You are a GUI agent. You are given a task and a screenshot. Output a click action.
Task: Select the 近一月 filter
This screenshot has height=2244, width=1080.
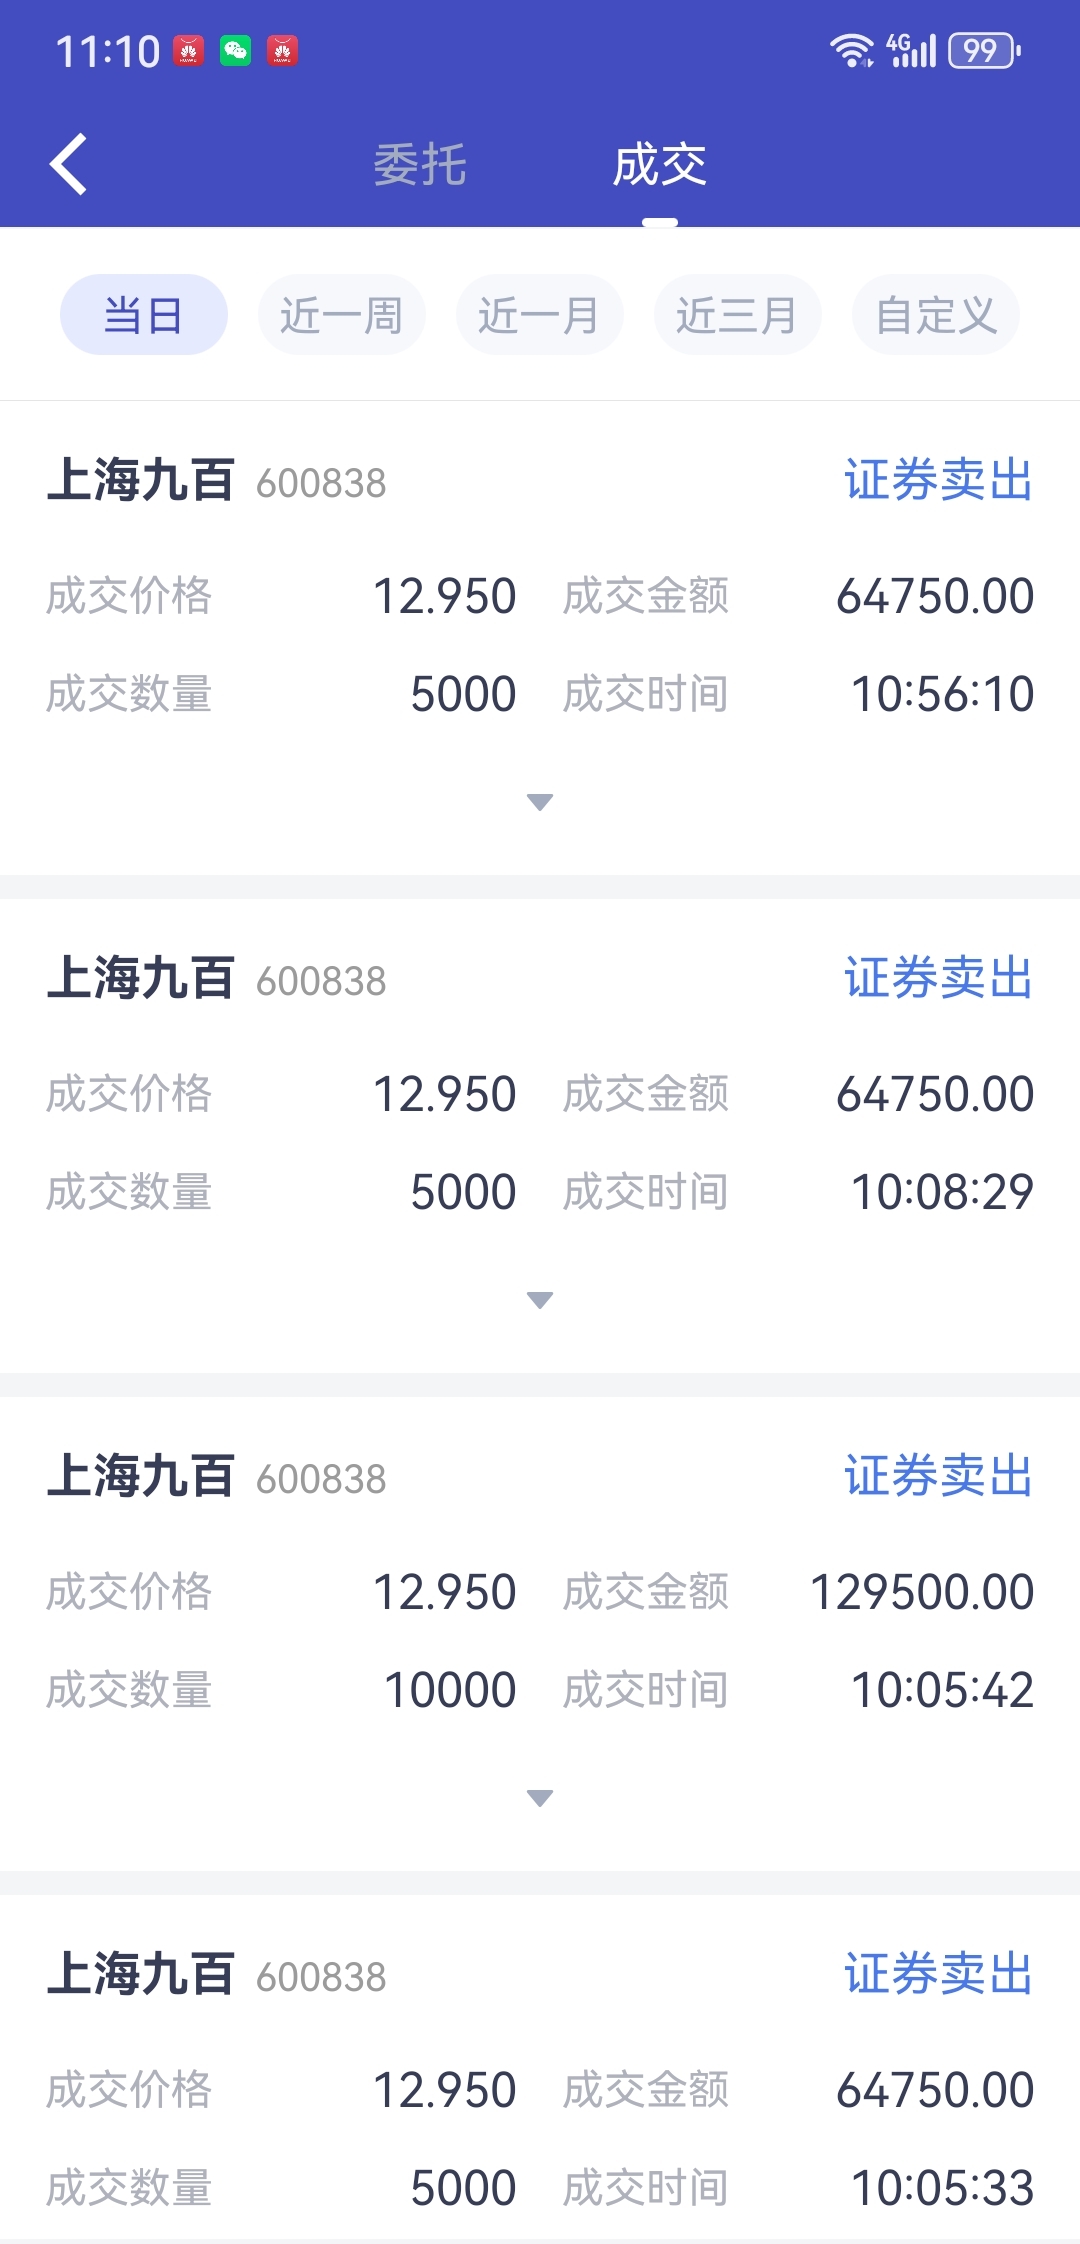click(x=540, y=315)
